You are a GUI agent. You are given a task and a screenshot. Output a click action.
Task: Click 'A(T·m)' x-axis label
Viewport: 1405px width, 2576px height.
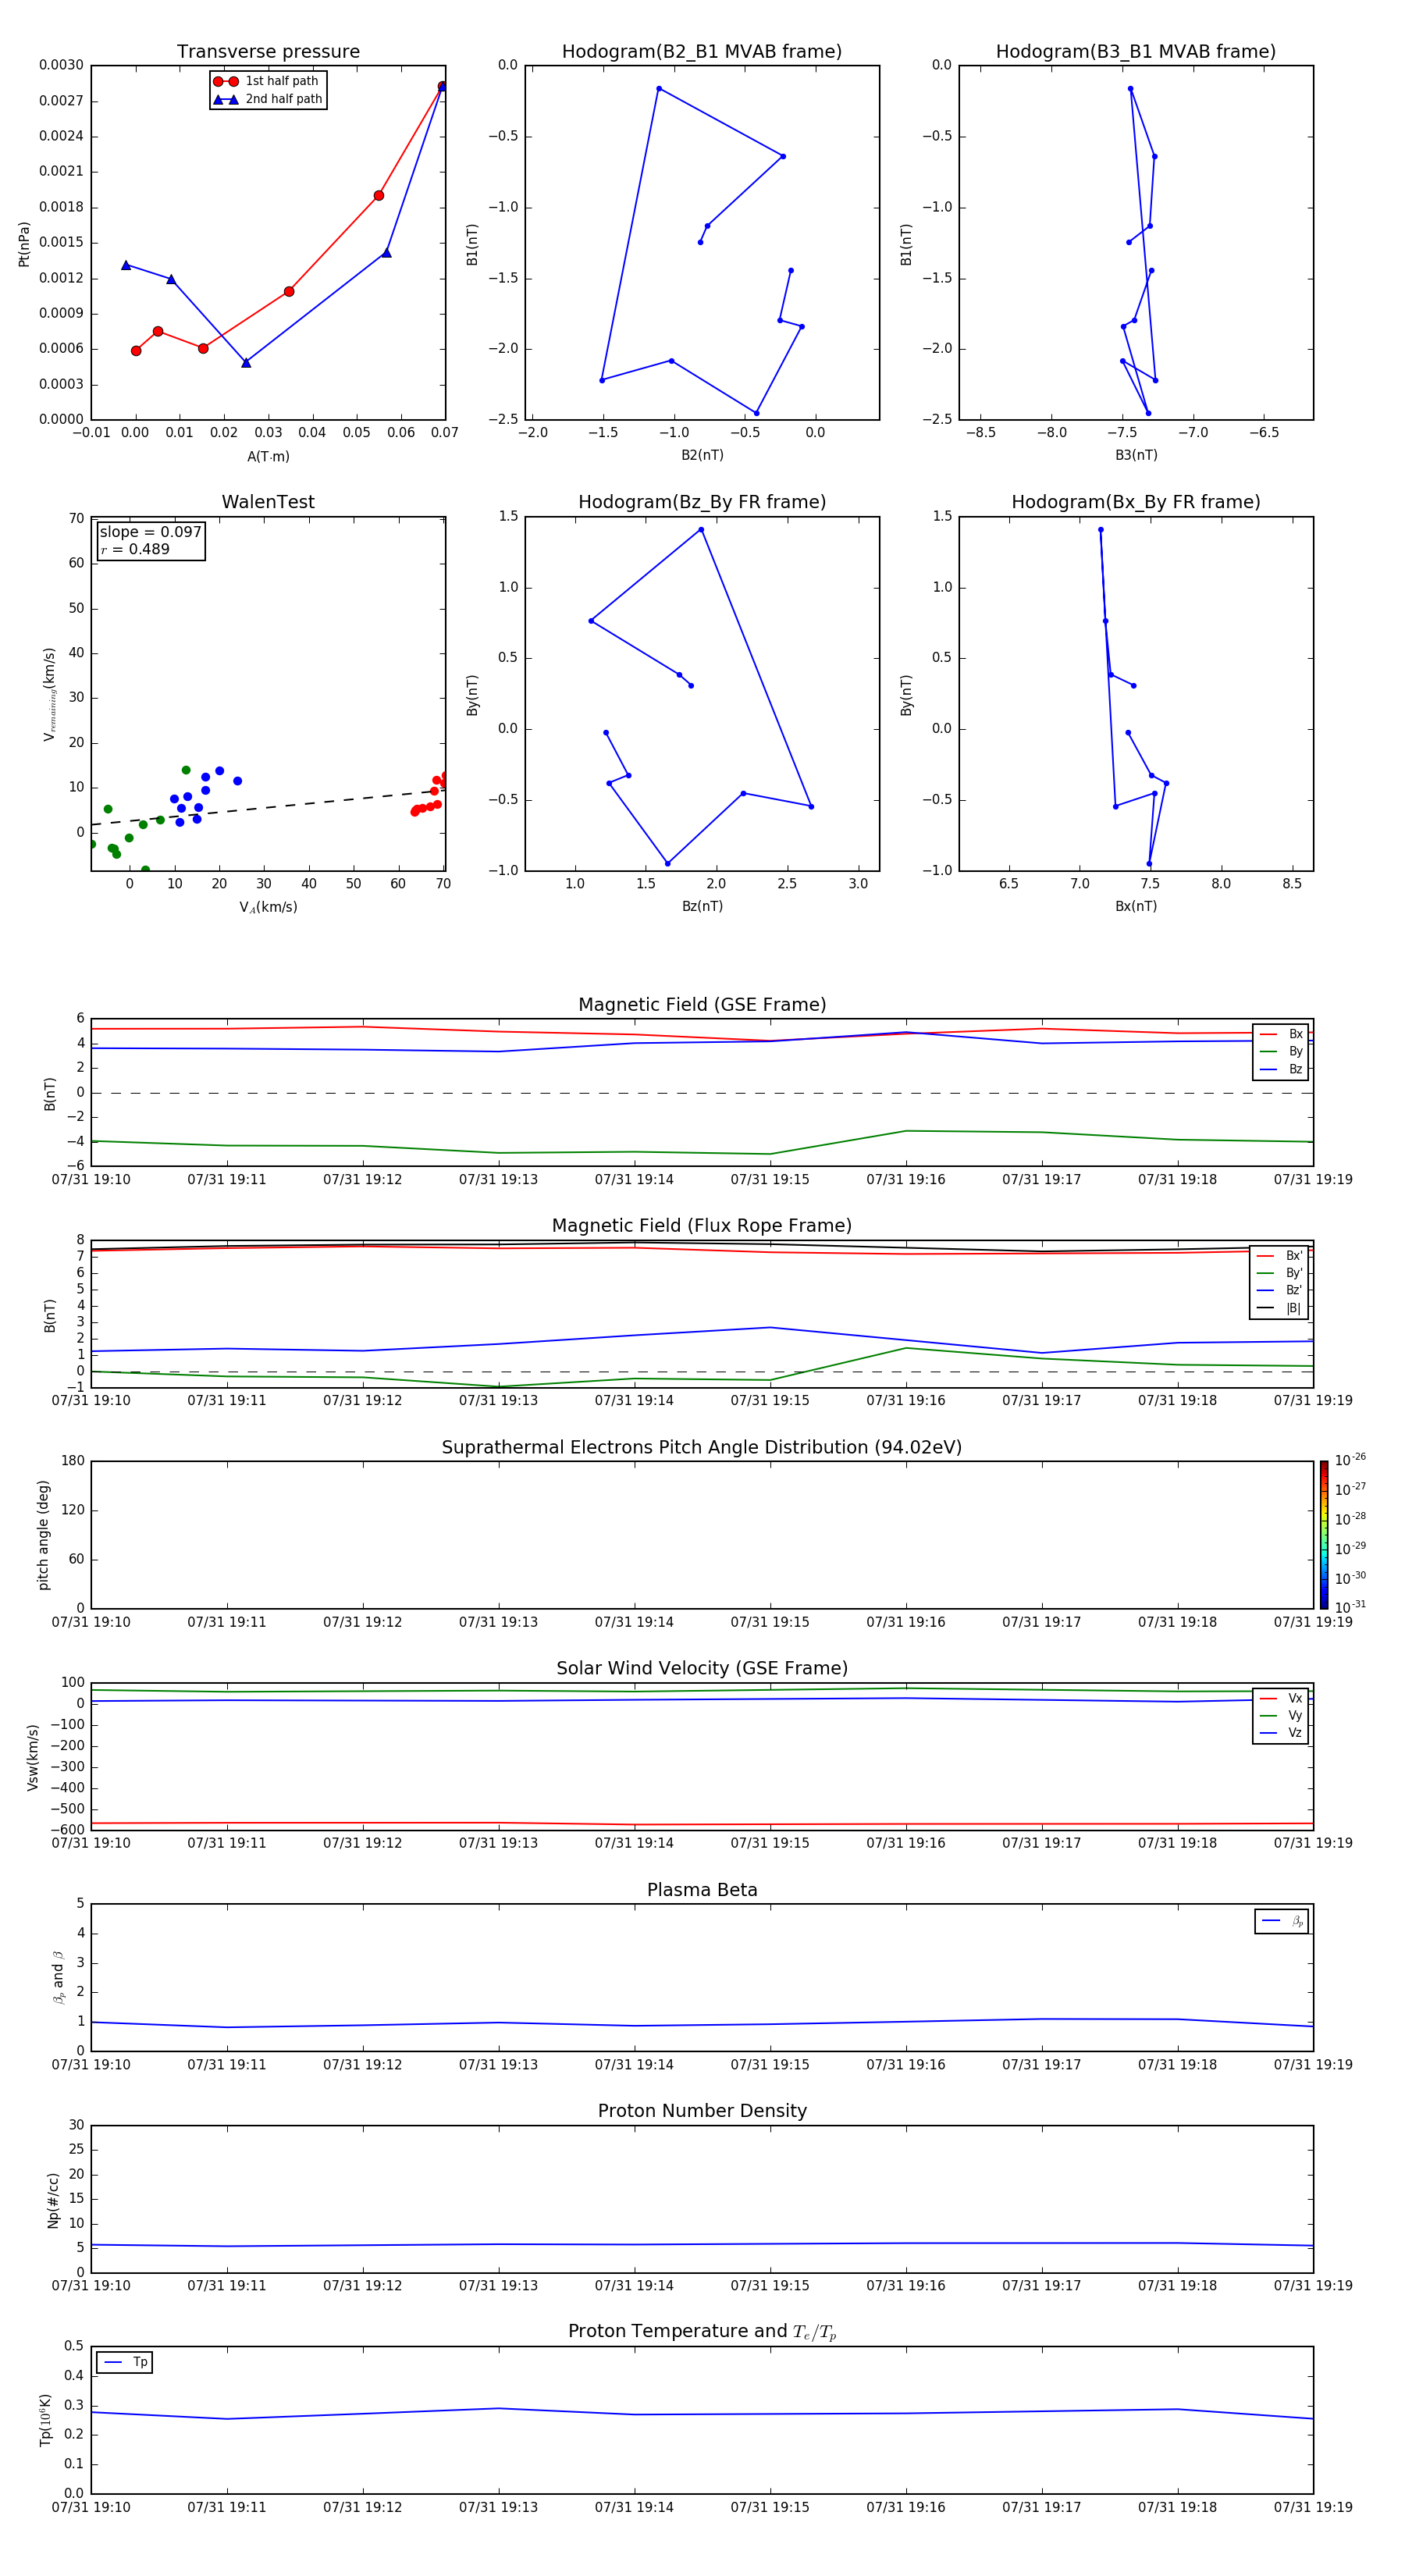point(268,456)
